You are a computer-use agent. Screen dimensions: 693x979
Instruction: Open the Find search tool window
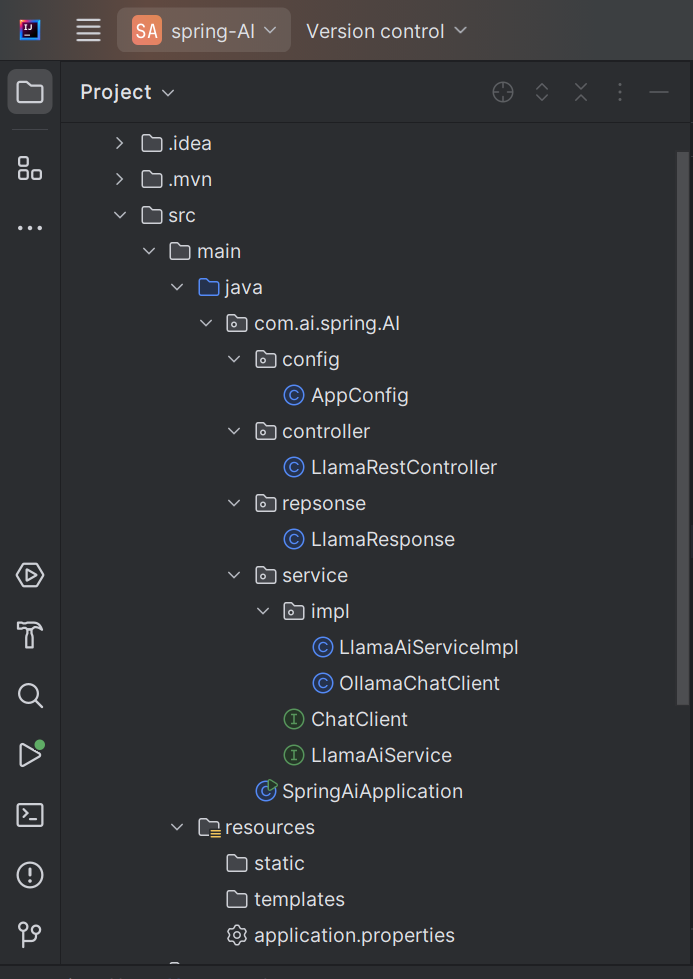coord(29,695)
